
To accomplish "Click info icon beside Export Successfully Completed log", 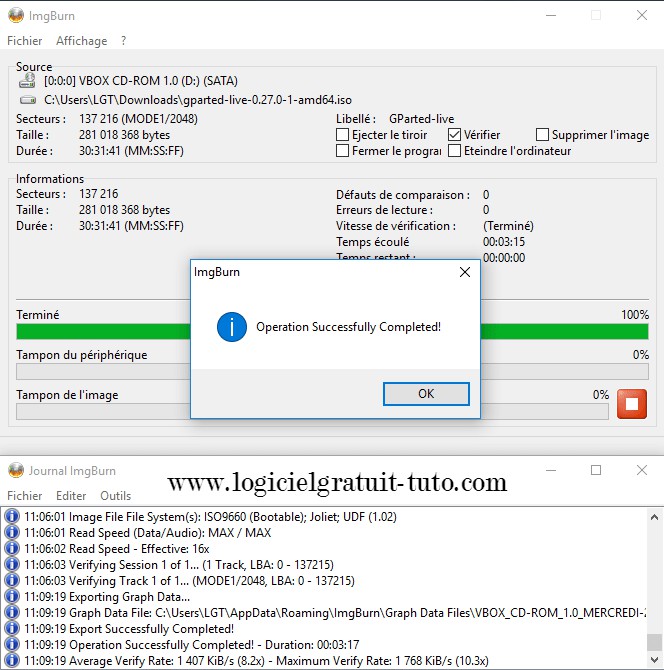I will [x=12, y=629].
